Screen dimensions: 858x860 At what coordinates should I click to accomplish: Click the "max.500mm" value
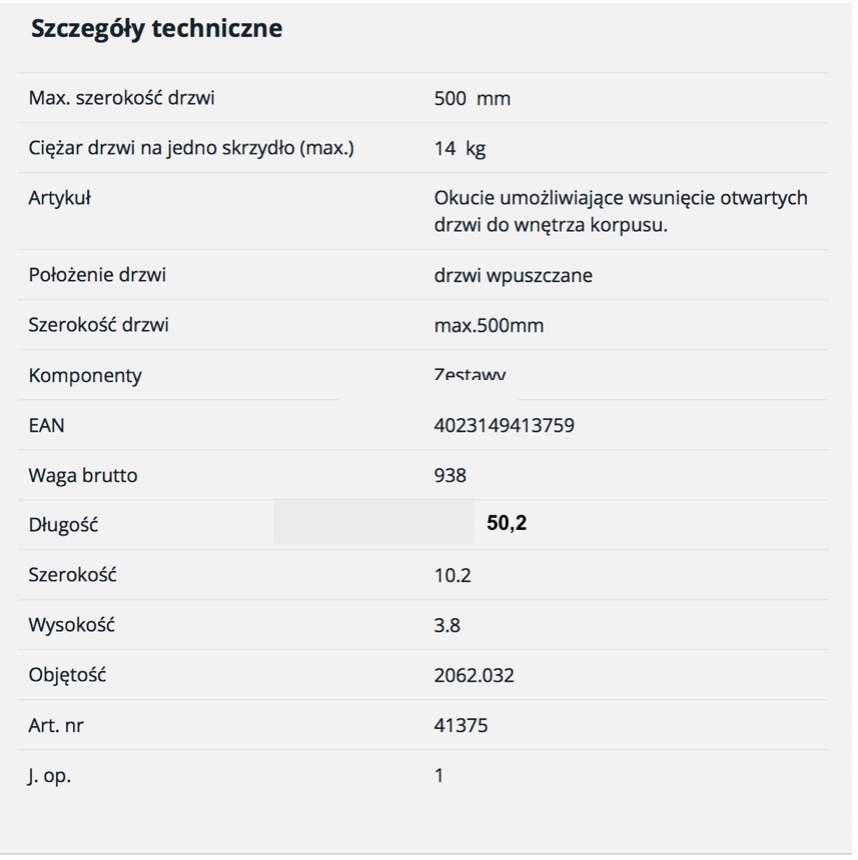[x=489, y=325]
